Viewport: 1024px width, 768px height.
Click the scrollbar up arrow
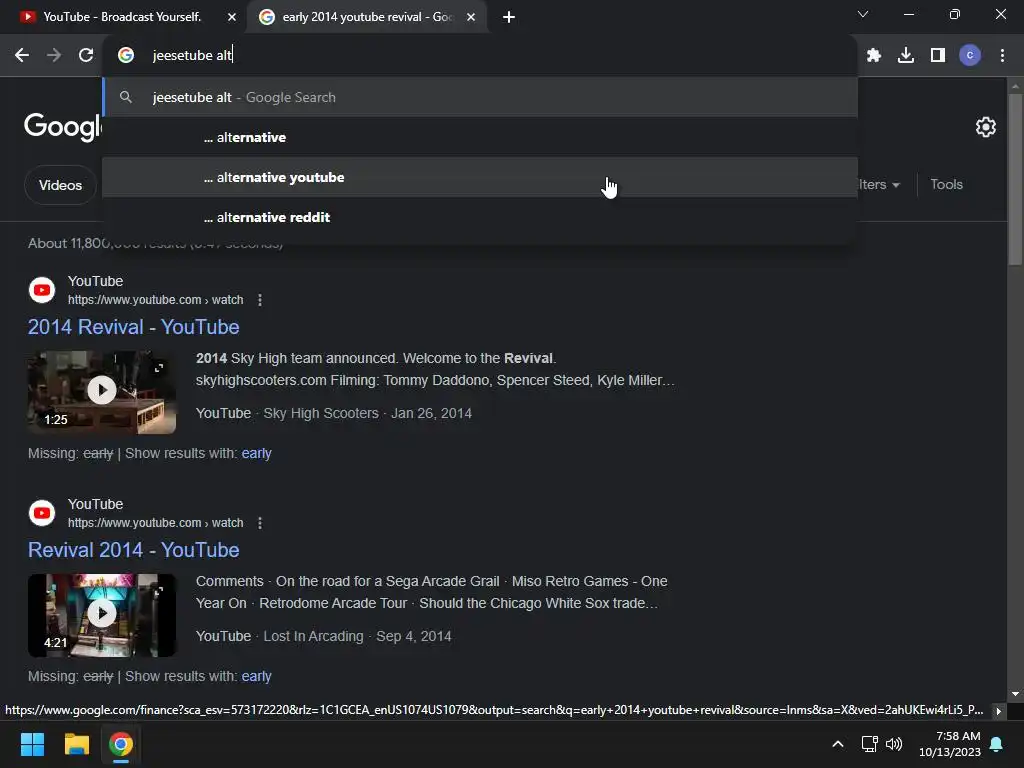tap(1014, 86)
